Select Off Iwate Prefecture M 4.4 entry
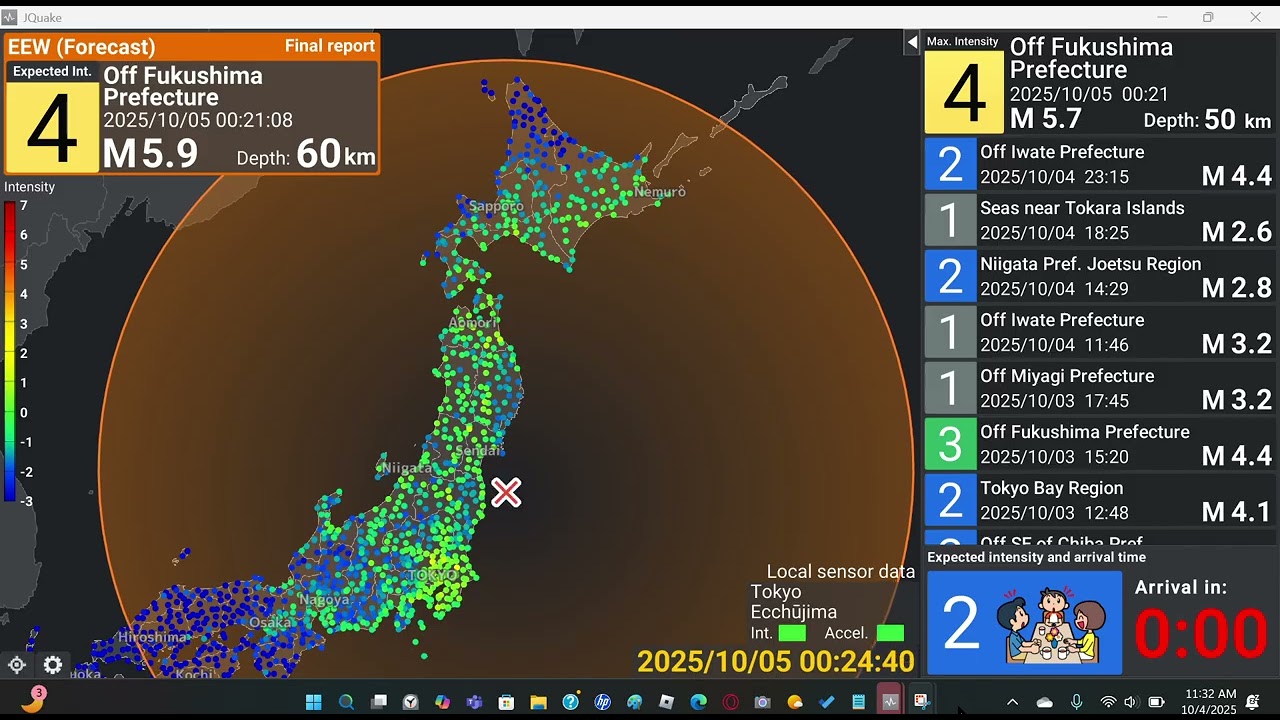 pyautogui.click(x=1099, y=164)
